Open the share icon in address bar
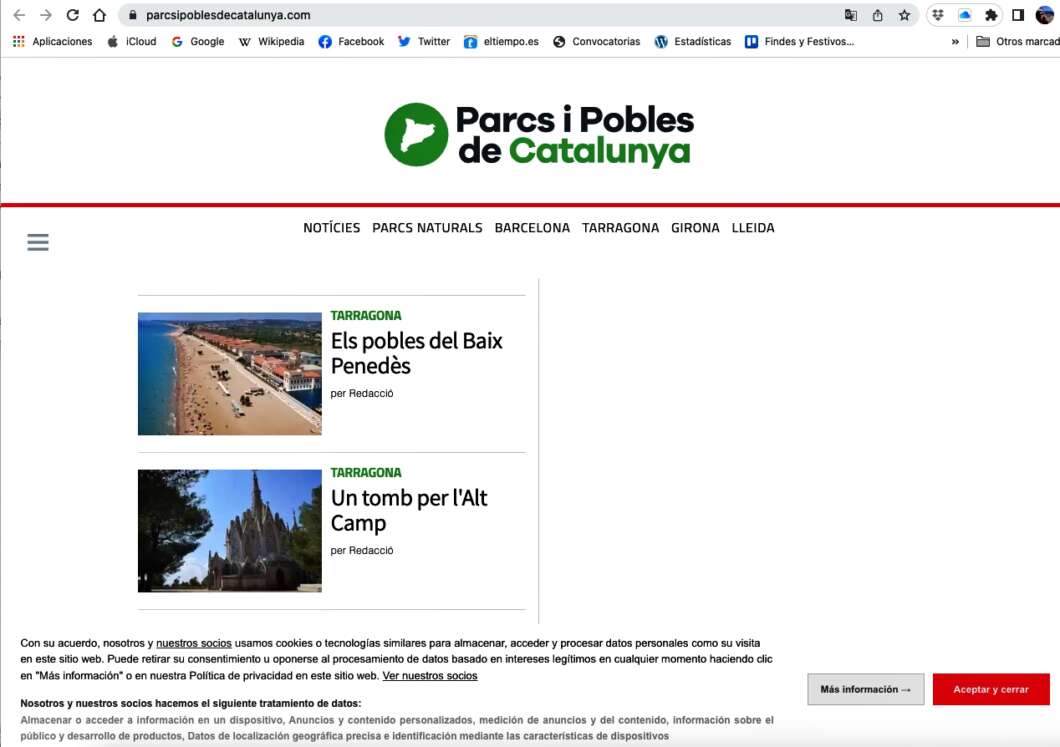Image resolution: width=1060 pixels, height=747 pixels. coord(878,15)
